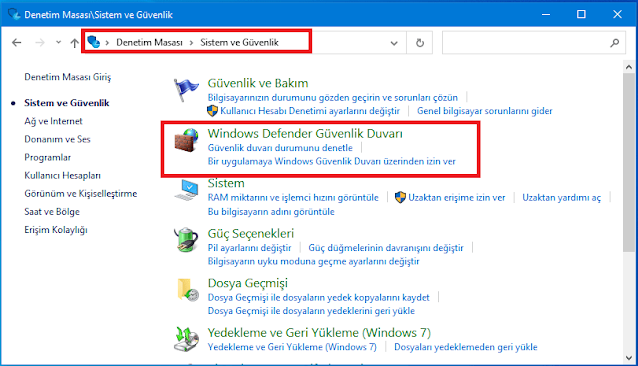Click Dosya Geçmişi ile dosyaların yedeklerini geri yükle

coord(311,311)
